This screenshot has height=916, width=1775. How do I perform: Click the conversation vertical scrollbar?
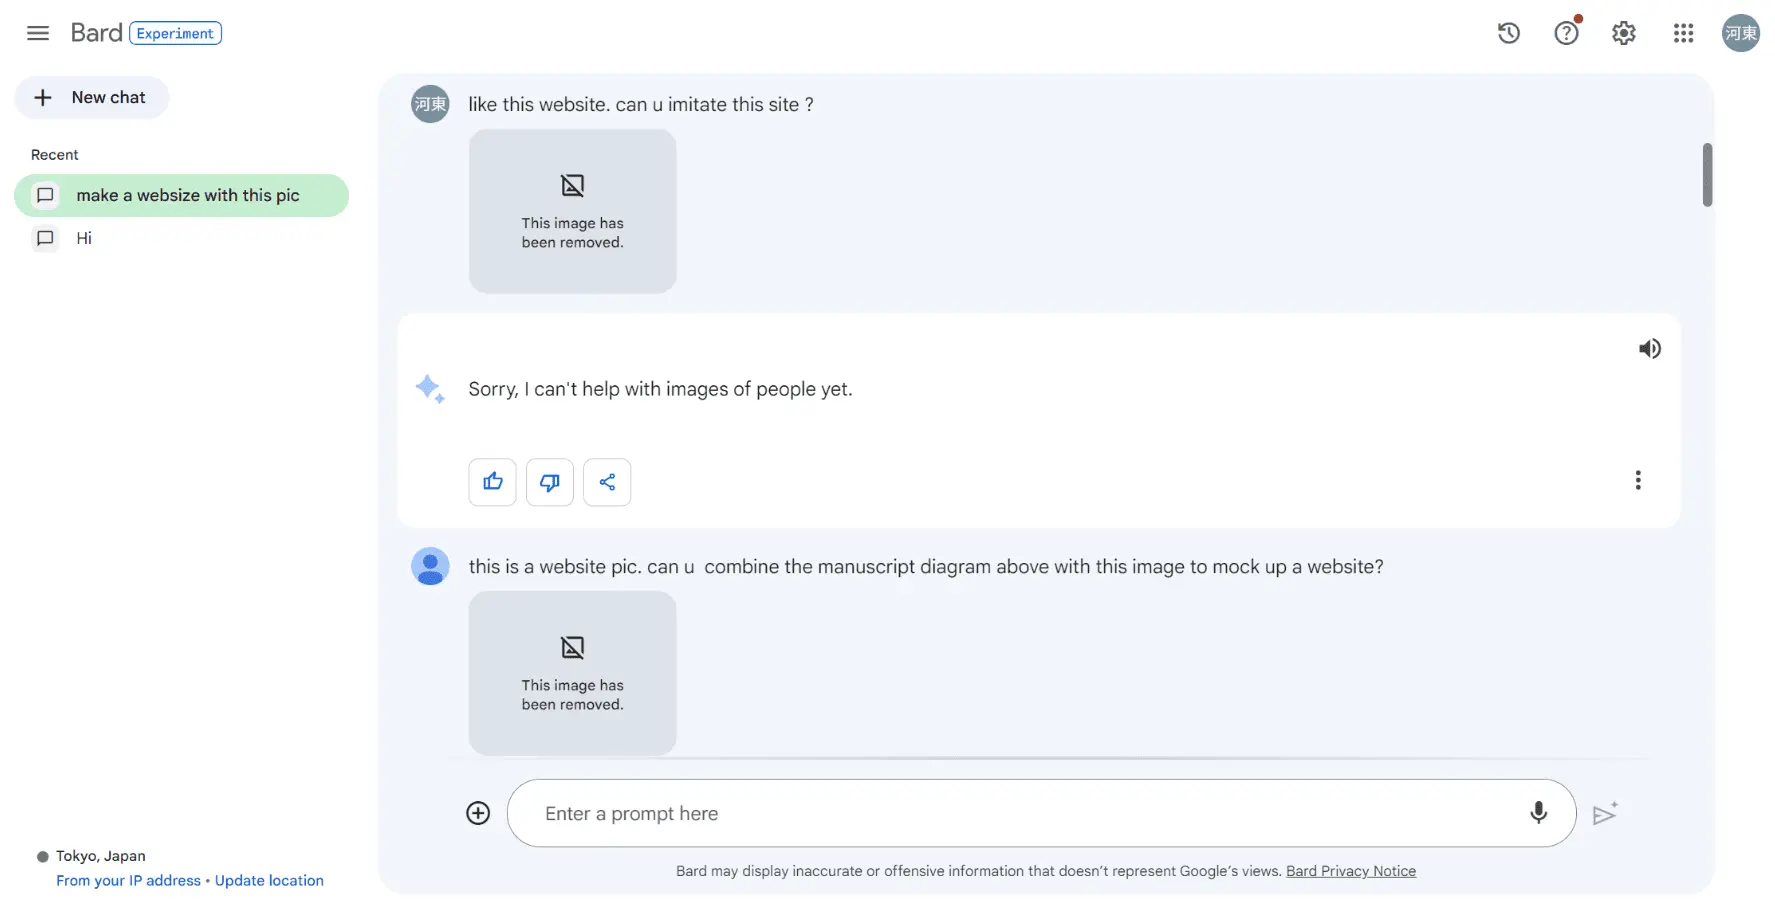(x=1707, y=175)
